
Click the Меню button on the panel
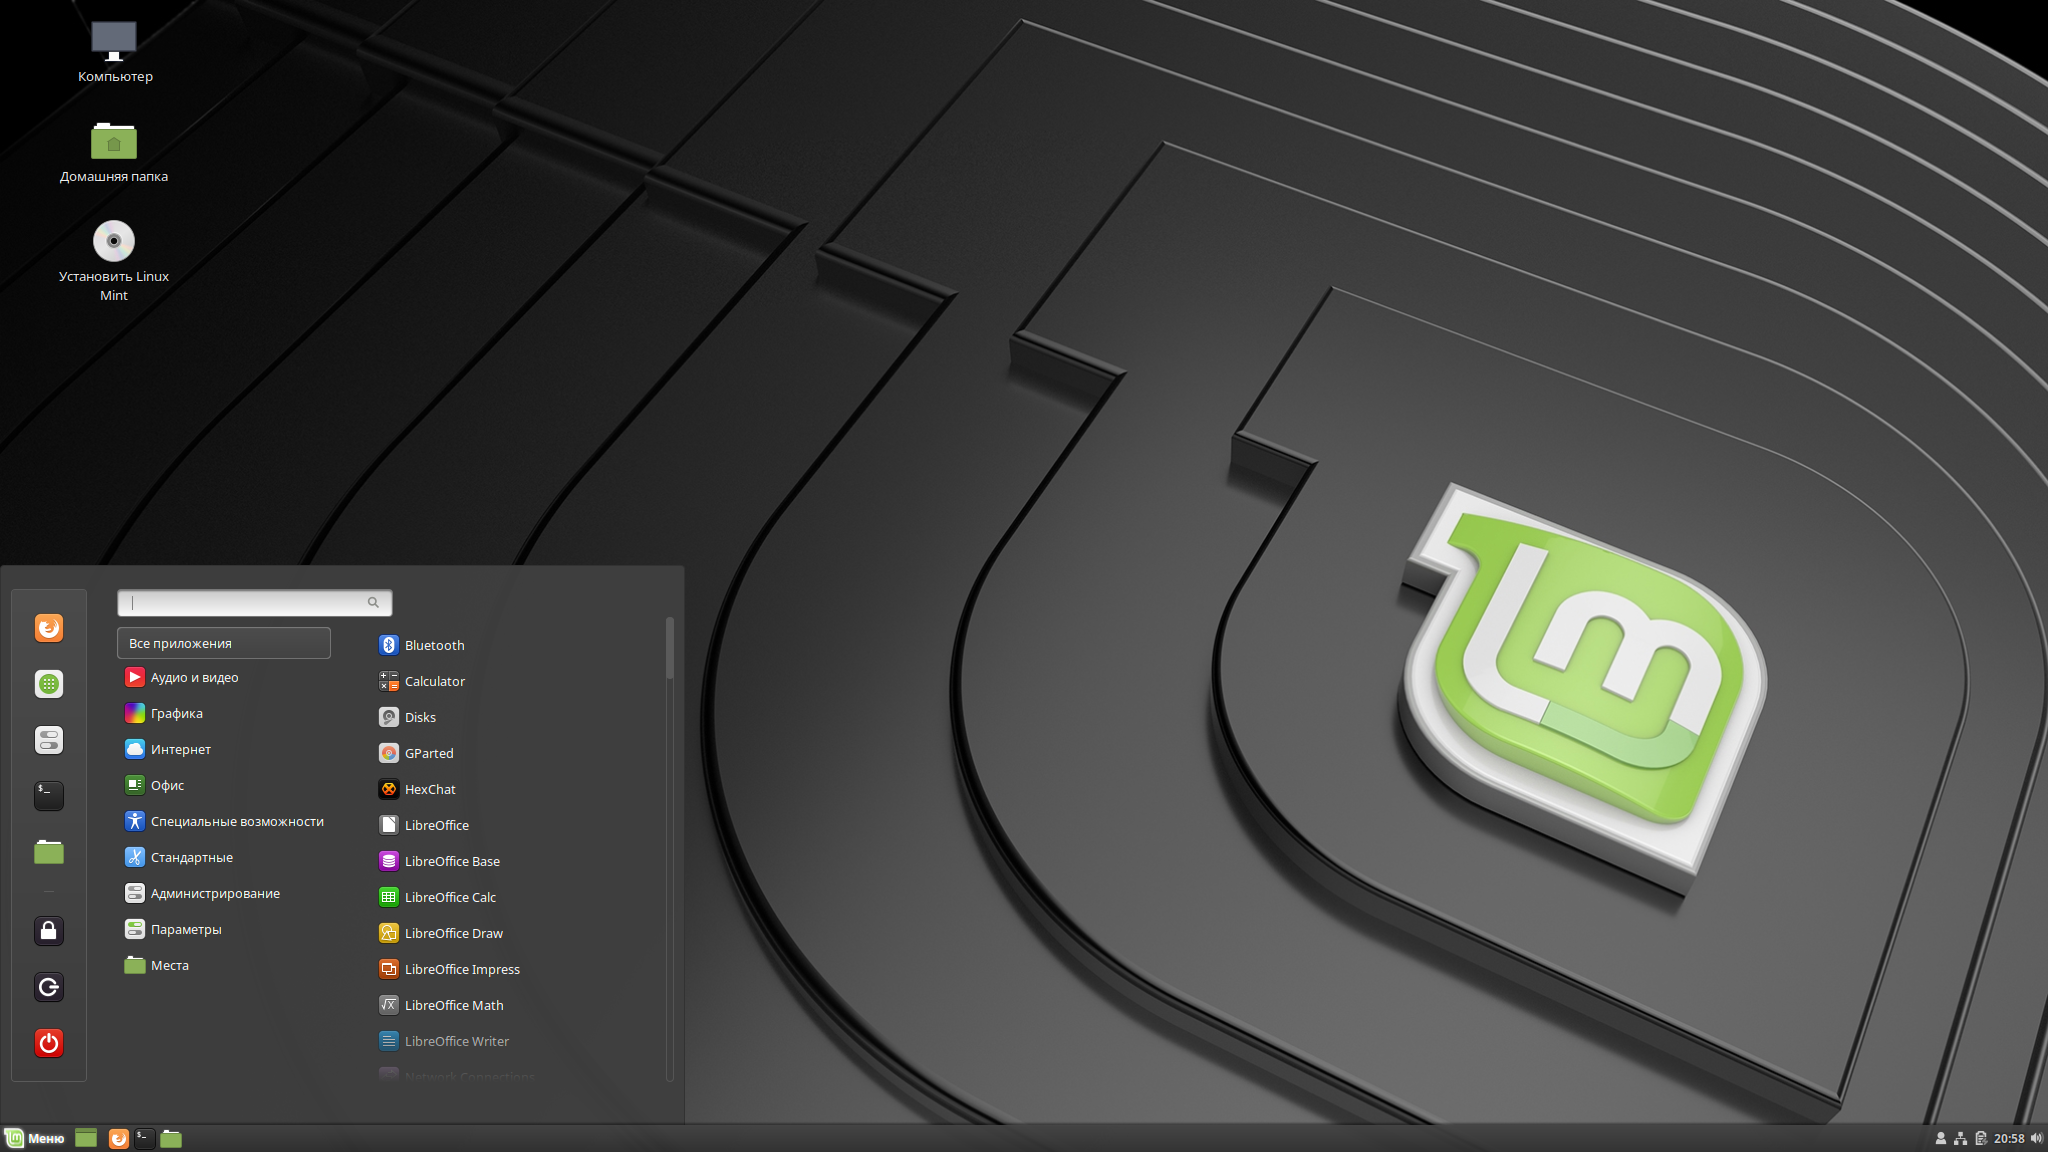pyautogui.click(x=35, y=1138)
